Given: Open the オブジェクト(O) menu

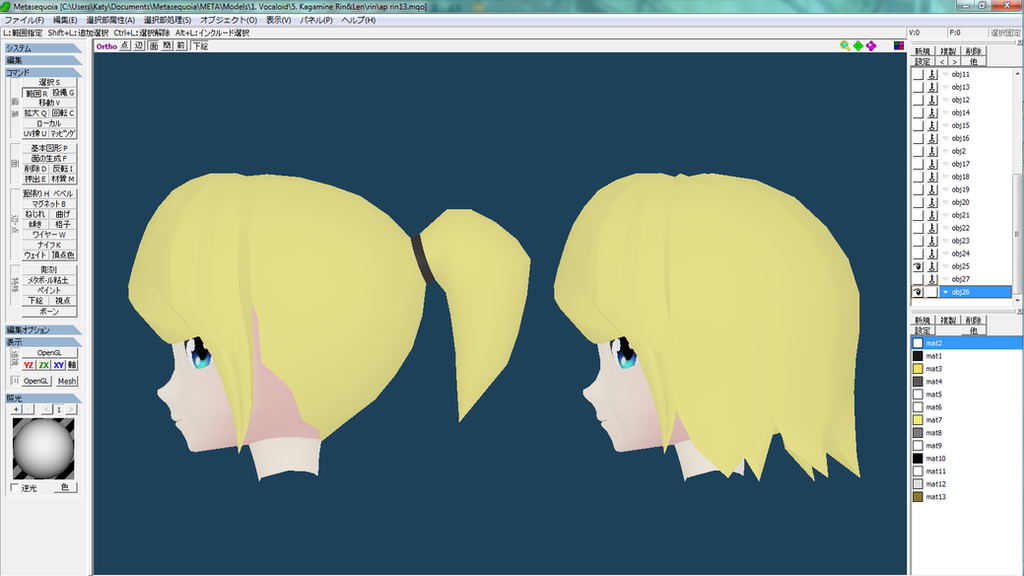Looking at the screenshot, I should pos(229,20).
